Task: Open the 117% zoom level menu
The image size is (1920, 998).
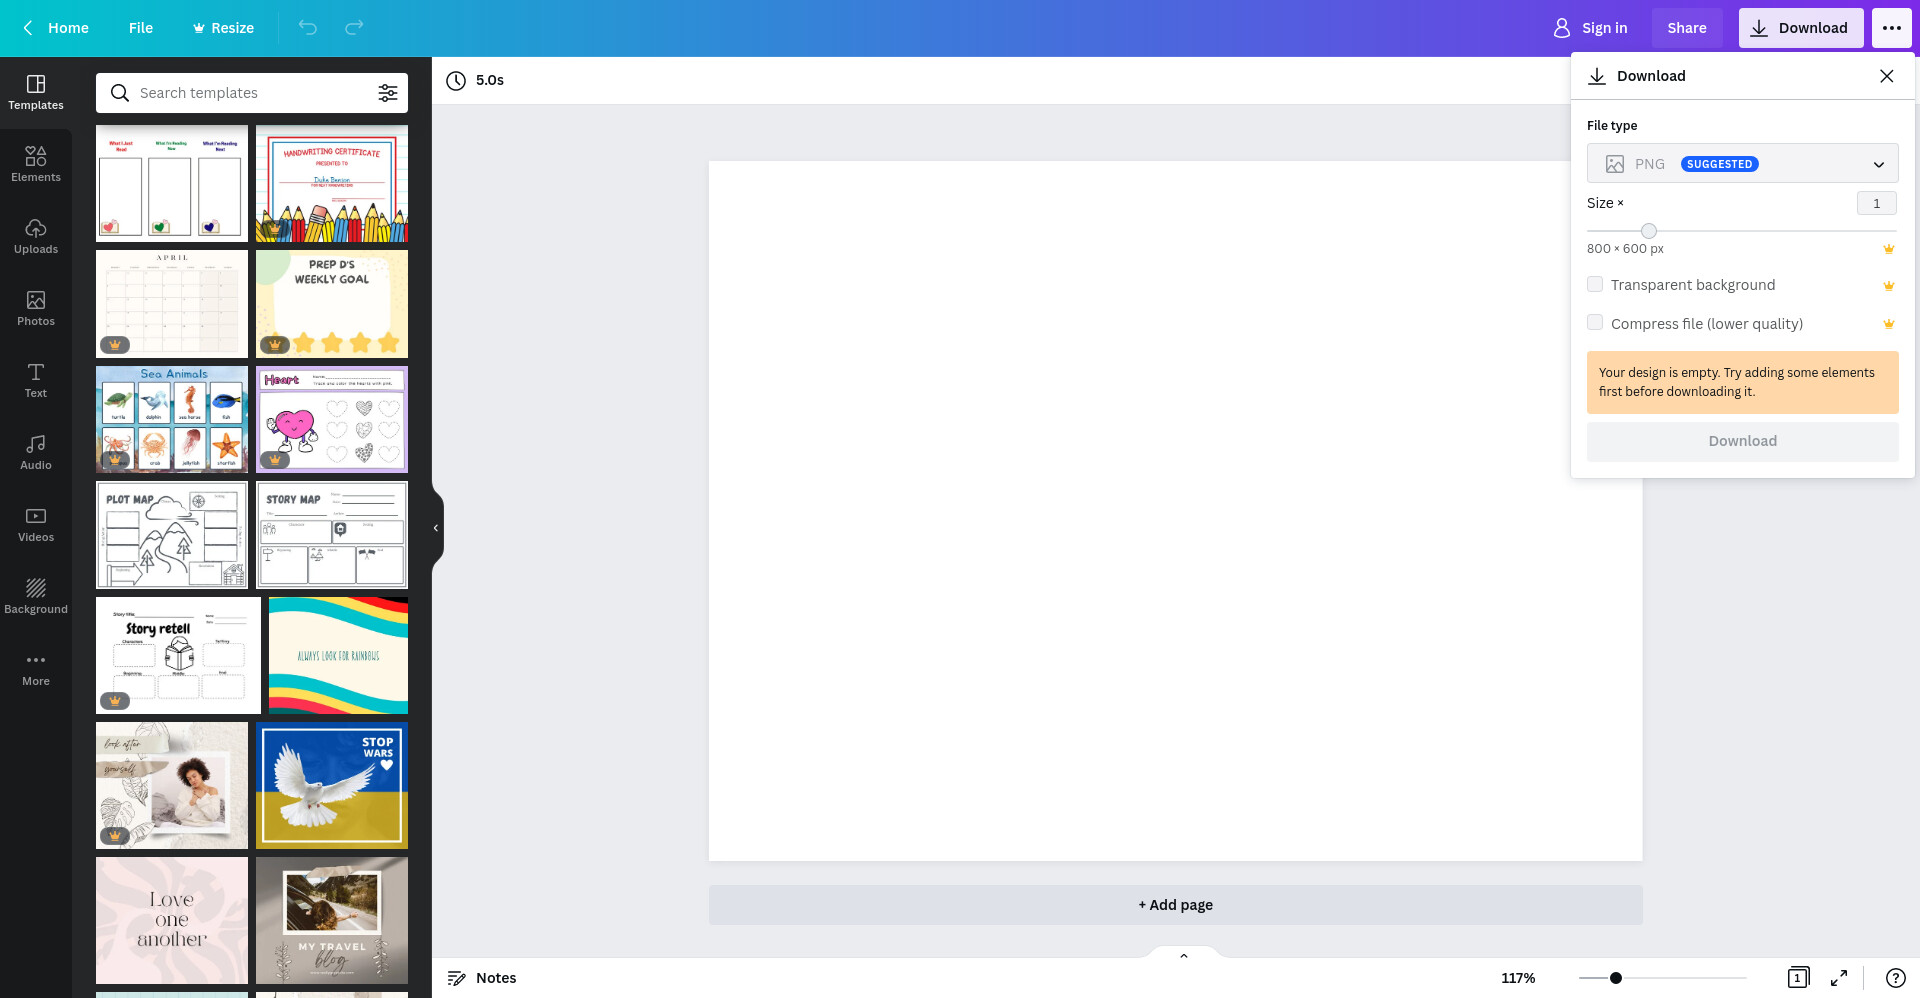Action: [x=1518, y=978]
